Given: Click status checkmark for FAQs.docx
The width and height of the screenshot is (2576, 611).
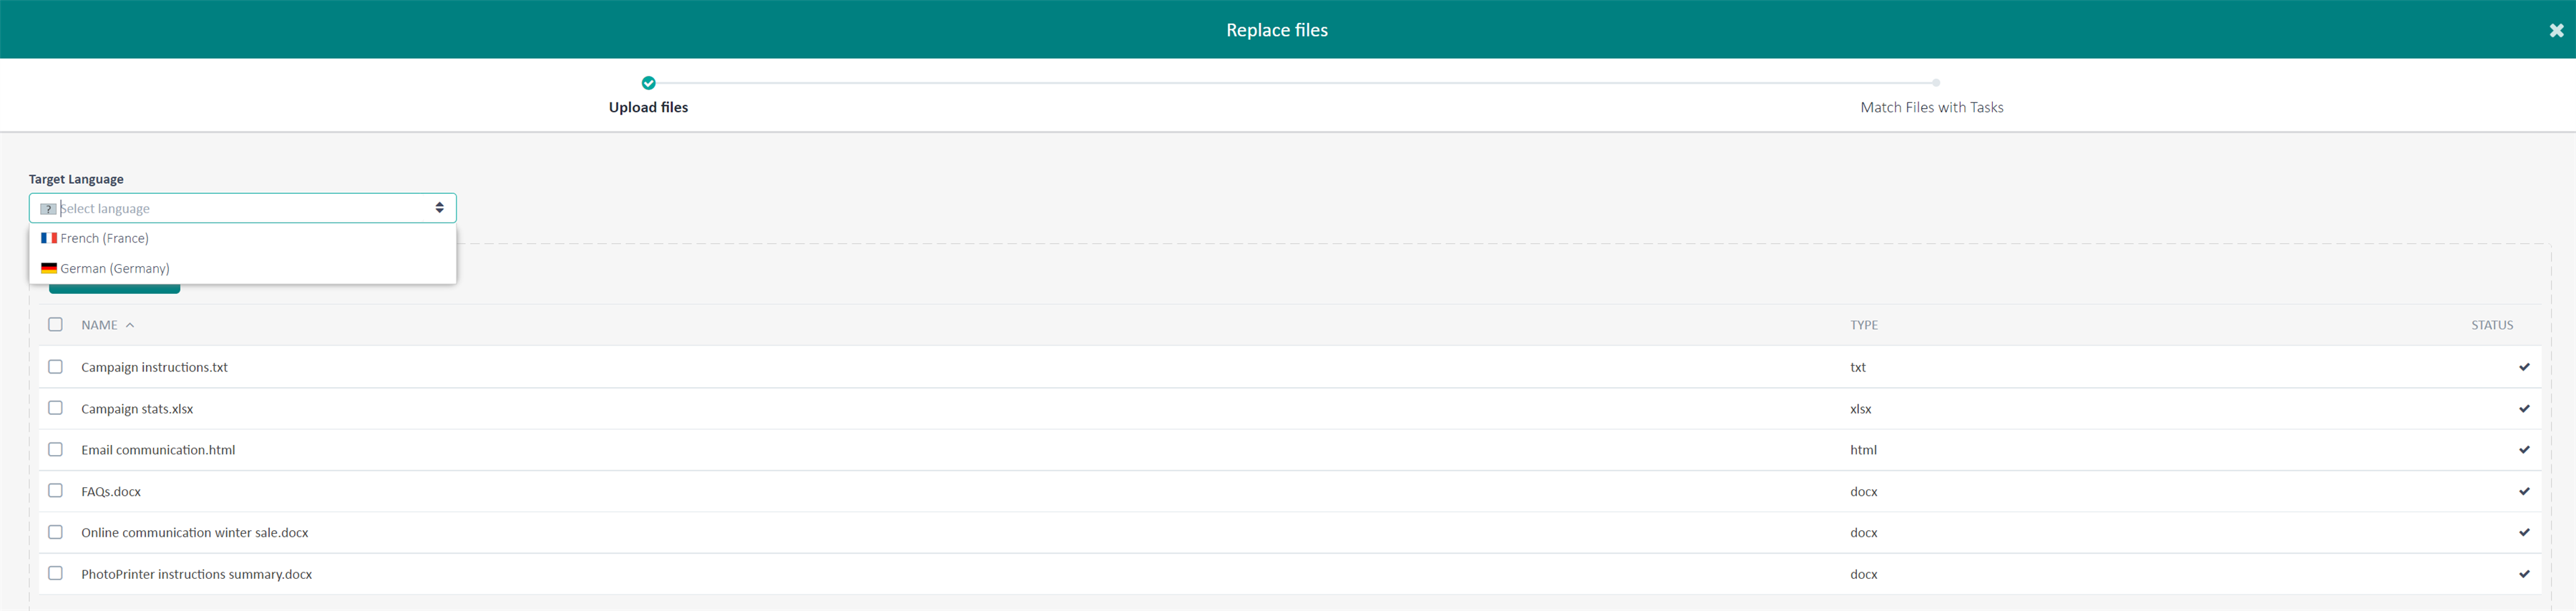Looking at the screenshot, I should pos(2524,491).
